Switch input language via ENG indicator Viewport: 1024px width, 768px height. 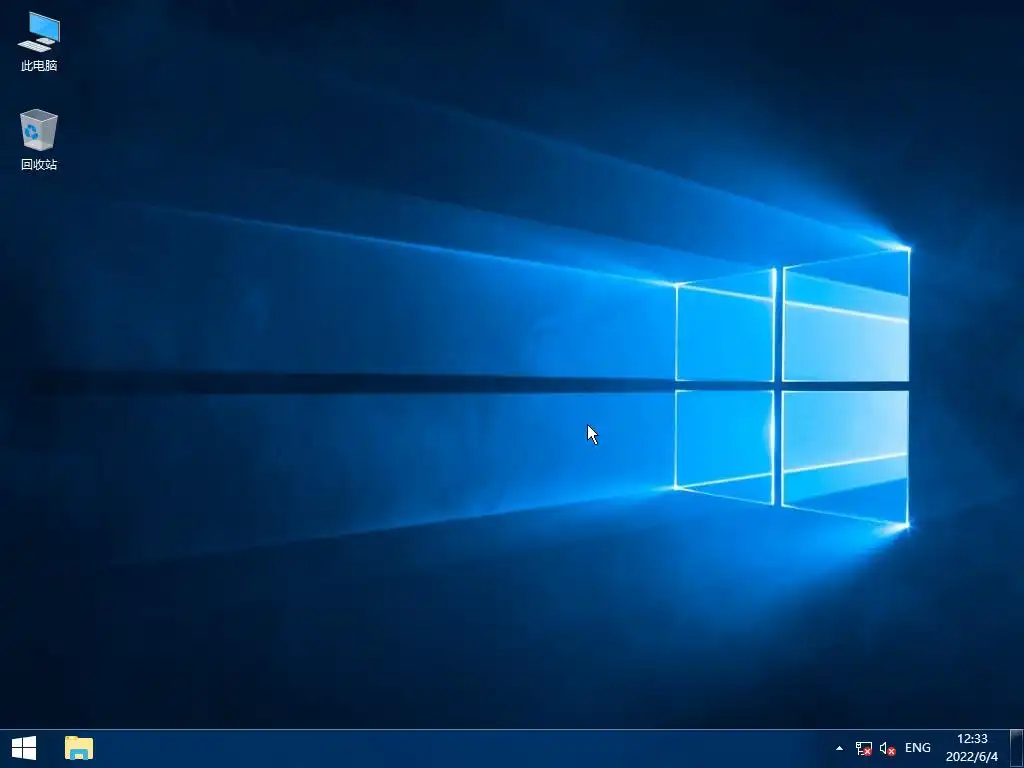pyautogui.click(x=918, y=748)
